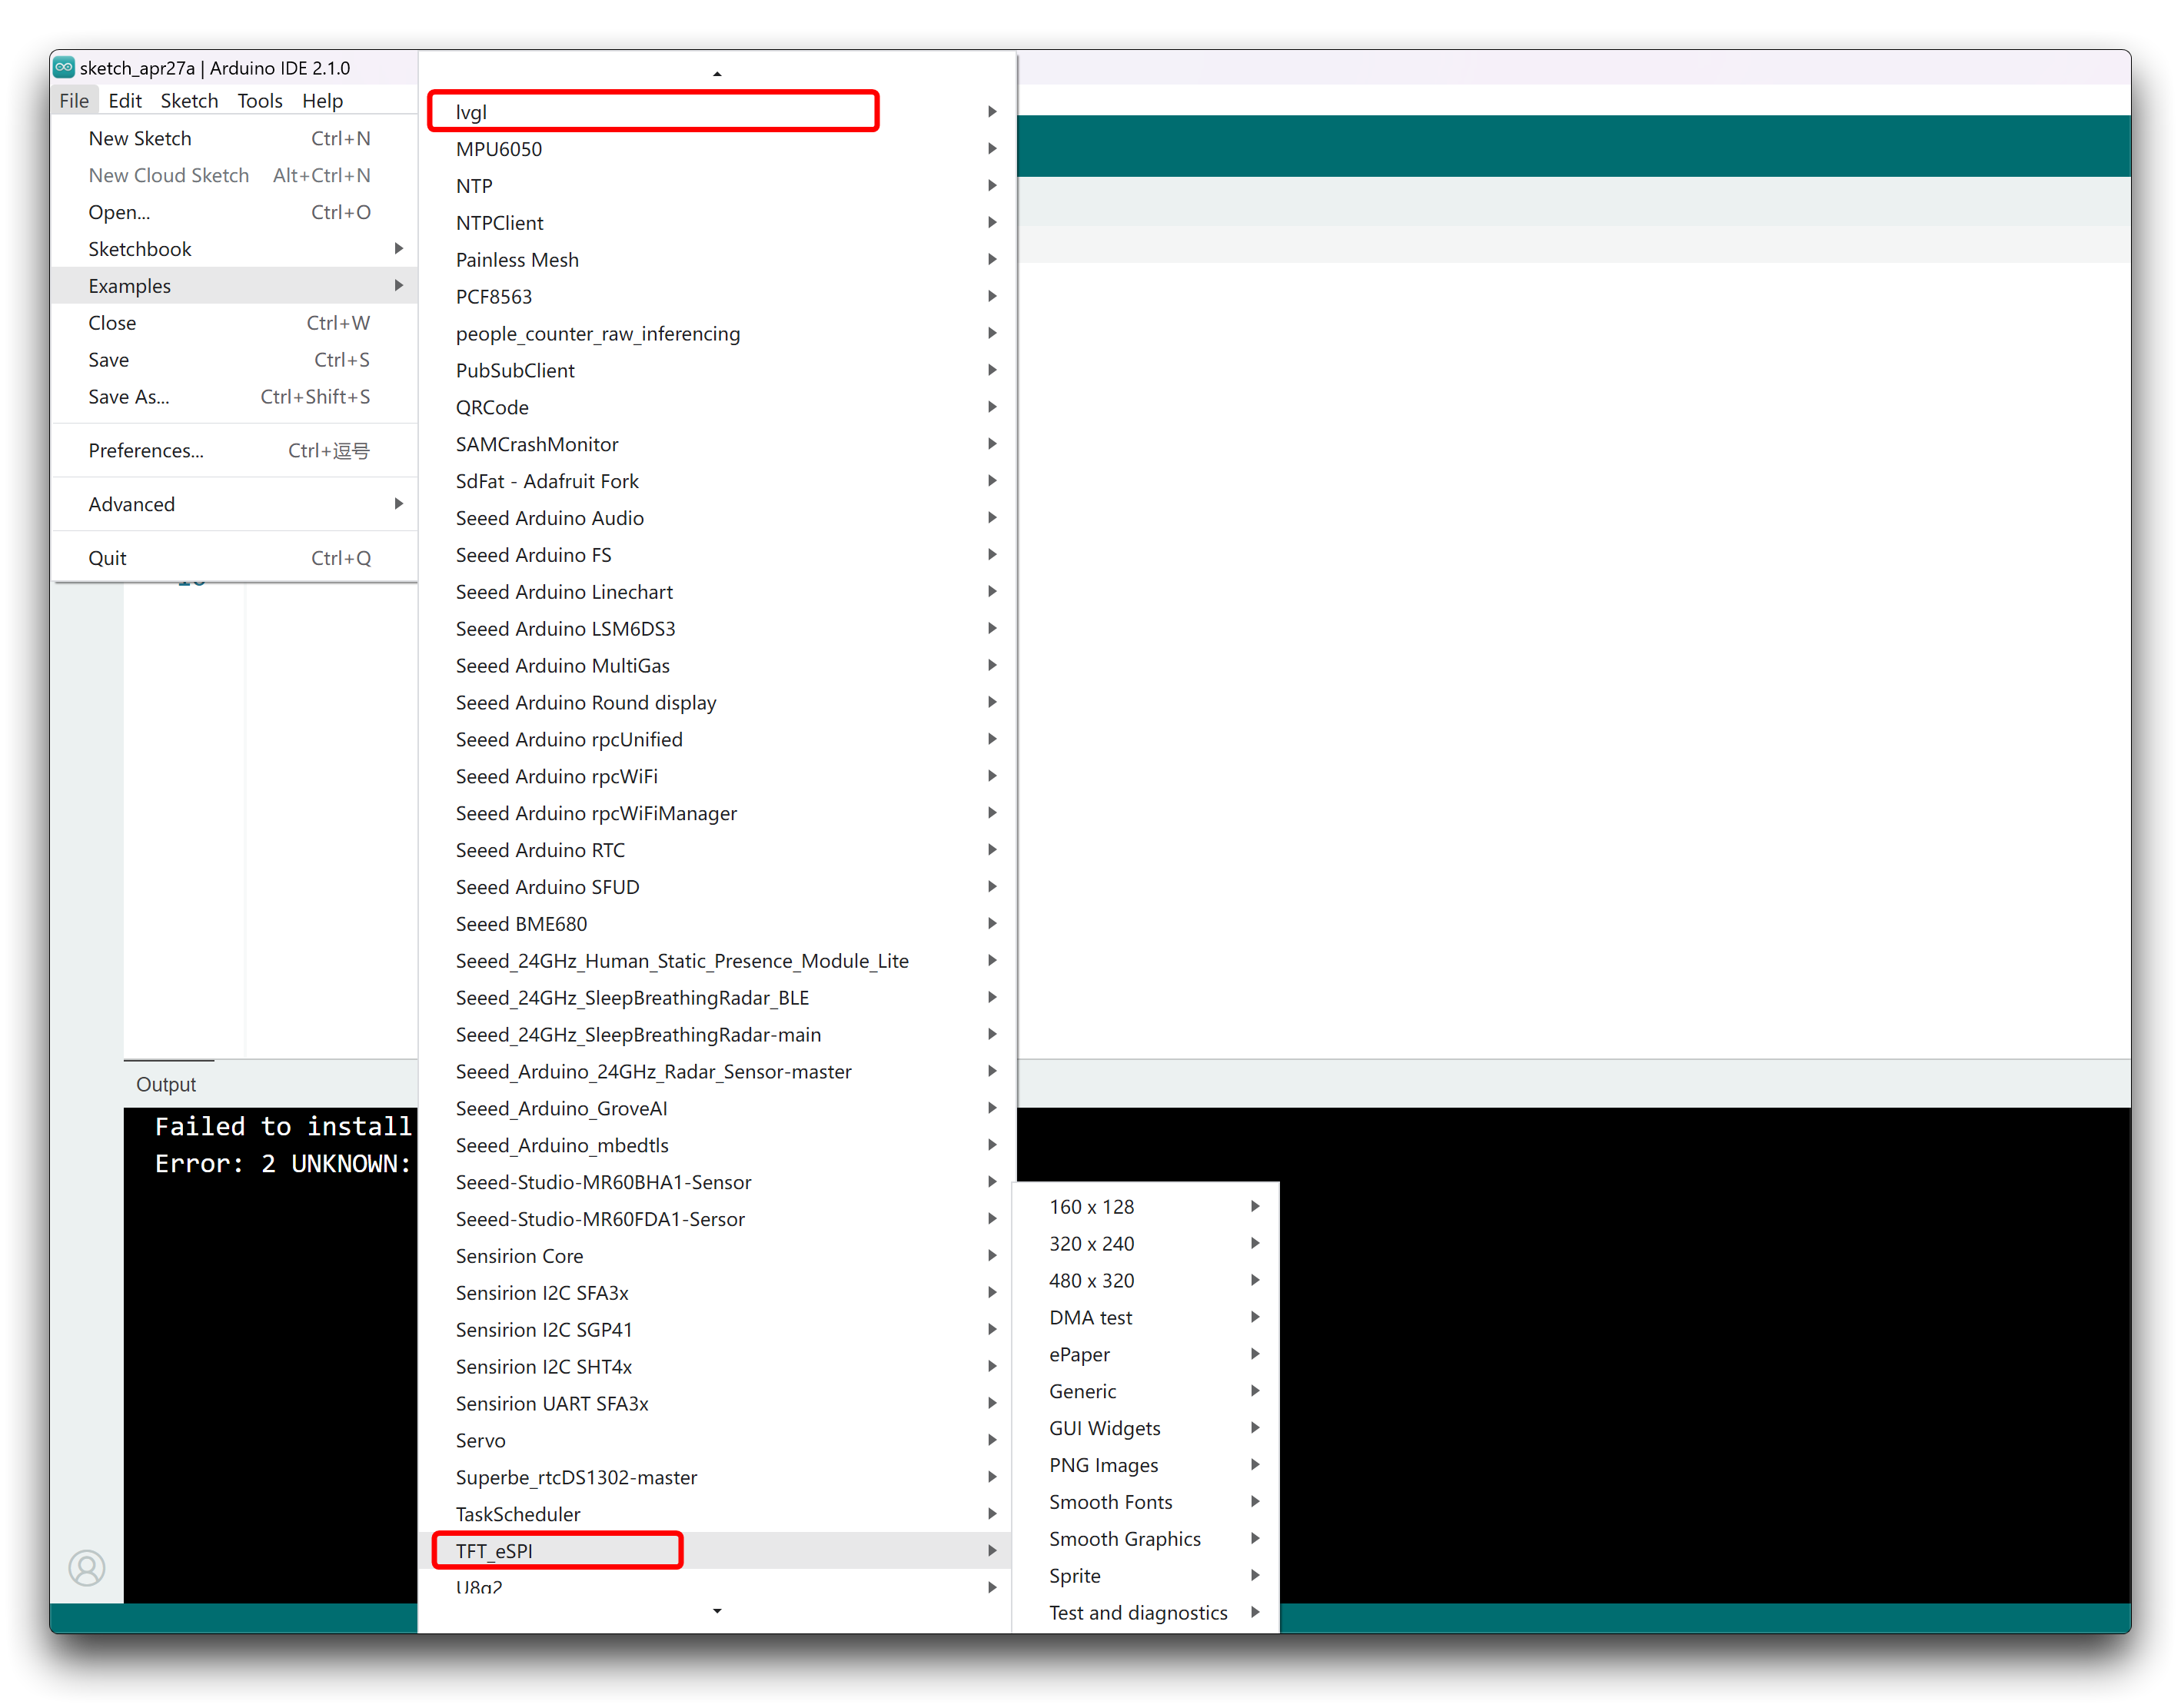This screenshot has height=1708, width=2181.
Task: Expand the NTPClient examples
Action: pyautogui.click(x=716, y=223)
